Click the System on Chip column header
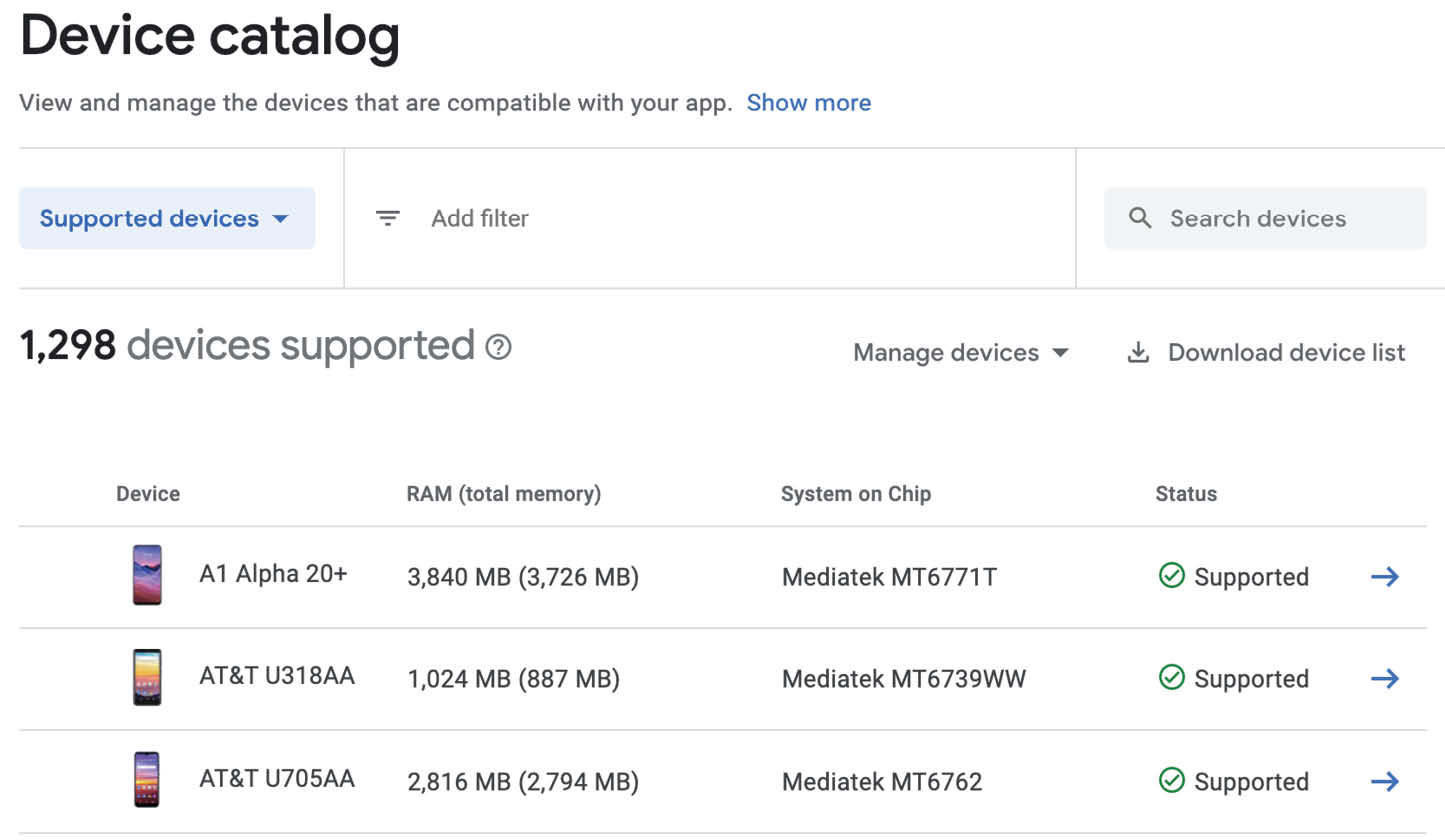 coord(856,494)
